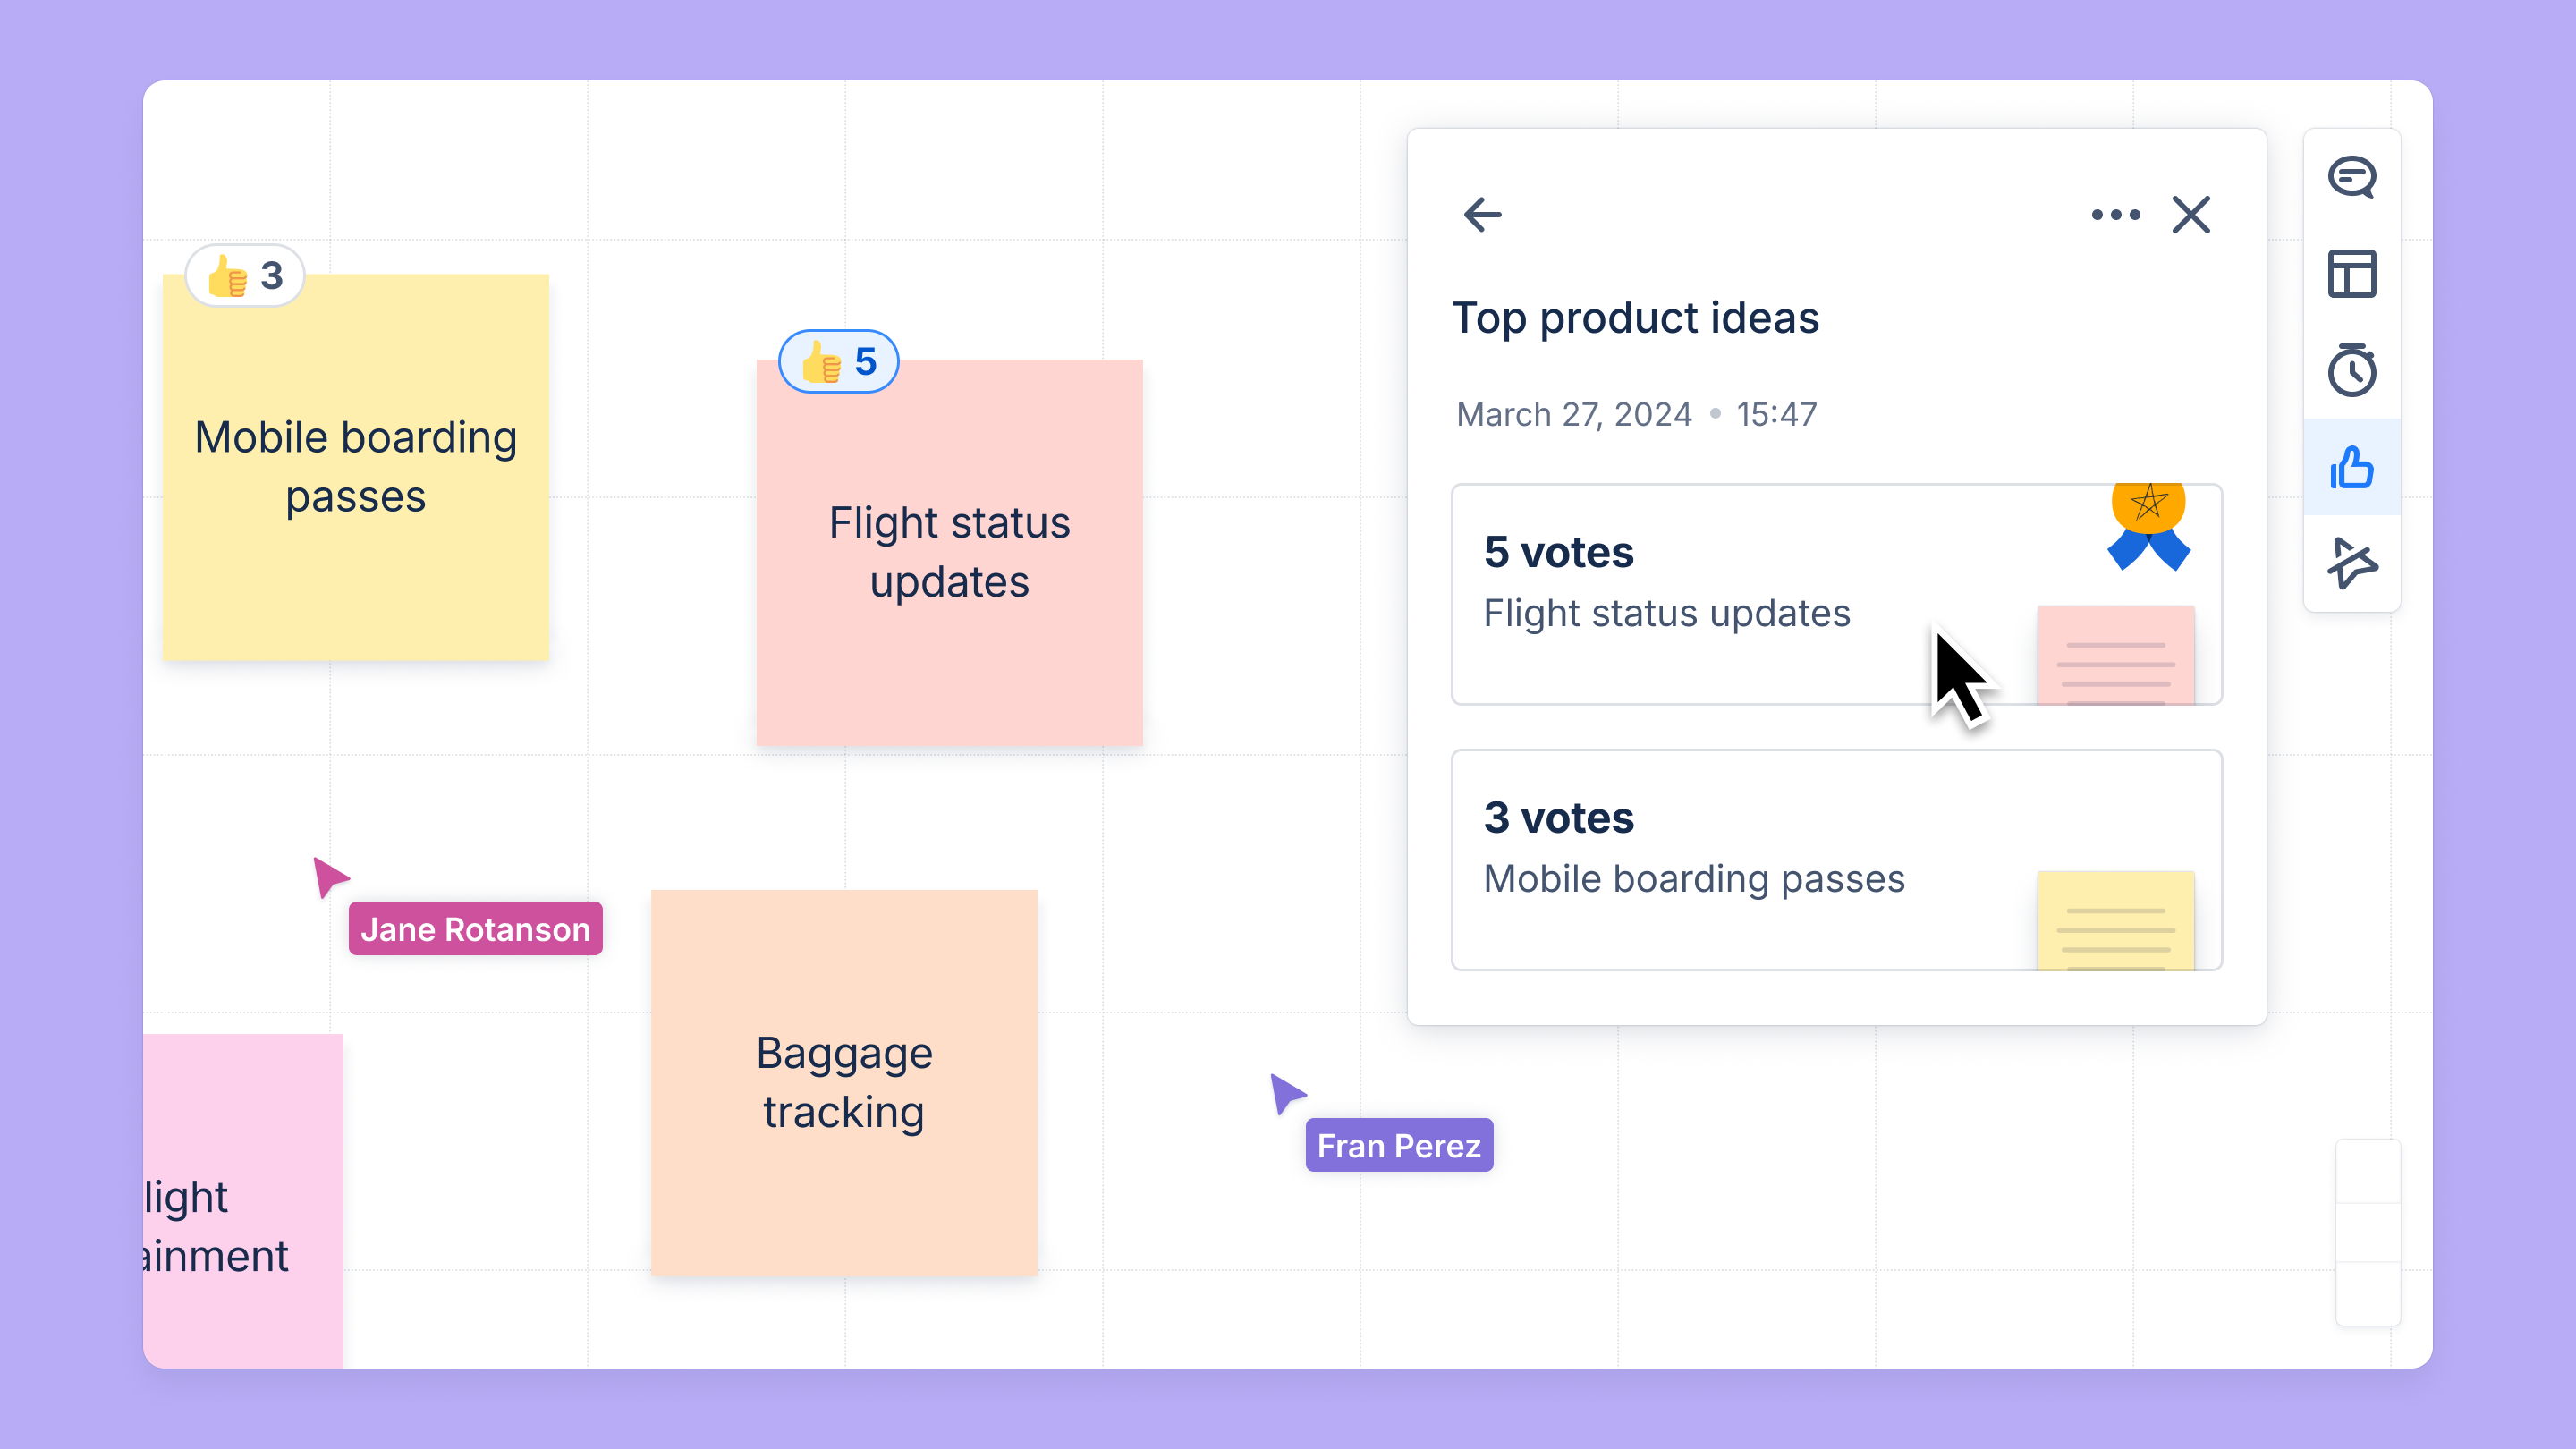Screen dimensions: 2576x1449
Task: Close the Top product ideas panel
Action: coord(2191,214)
